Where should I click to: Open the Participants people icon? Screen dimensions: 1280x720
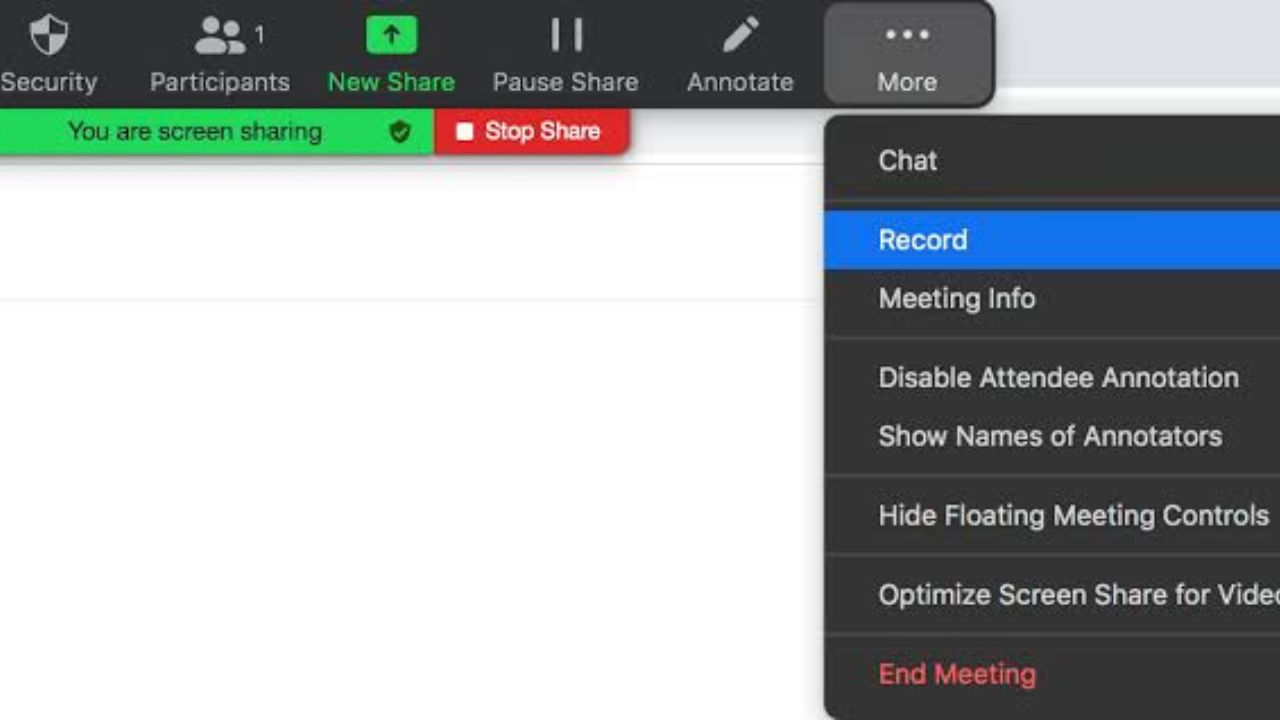(x=219, y=36)
